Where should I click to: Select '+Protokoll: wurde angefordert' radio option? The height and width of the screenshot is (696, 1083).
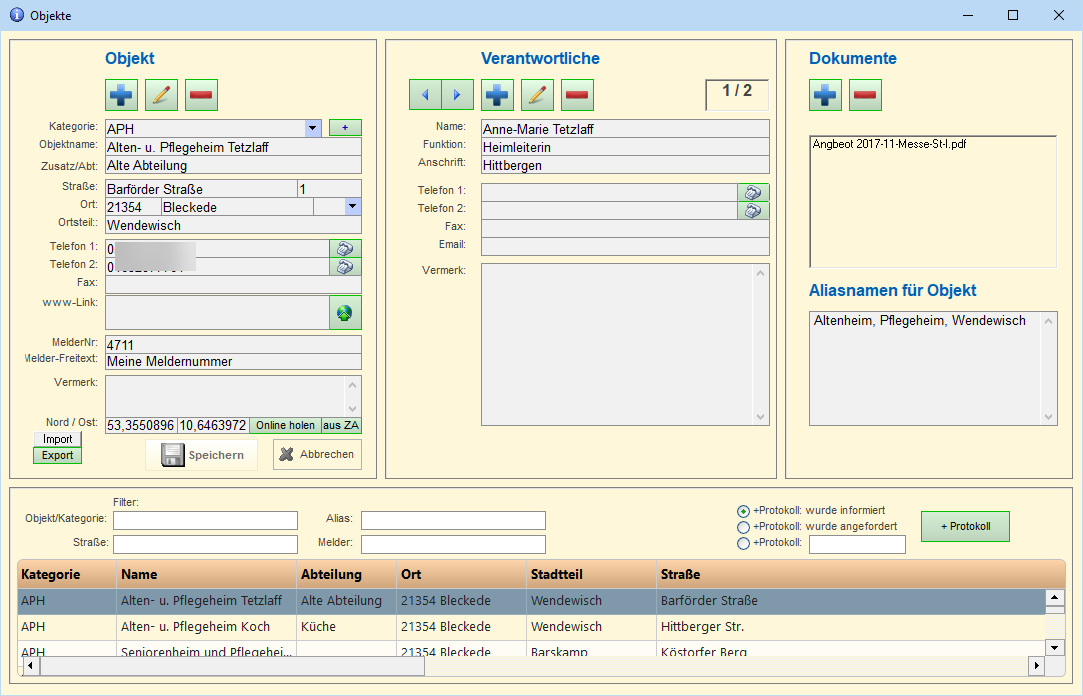743,527
